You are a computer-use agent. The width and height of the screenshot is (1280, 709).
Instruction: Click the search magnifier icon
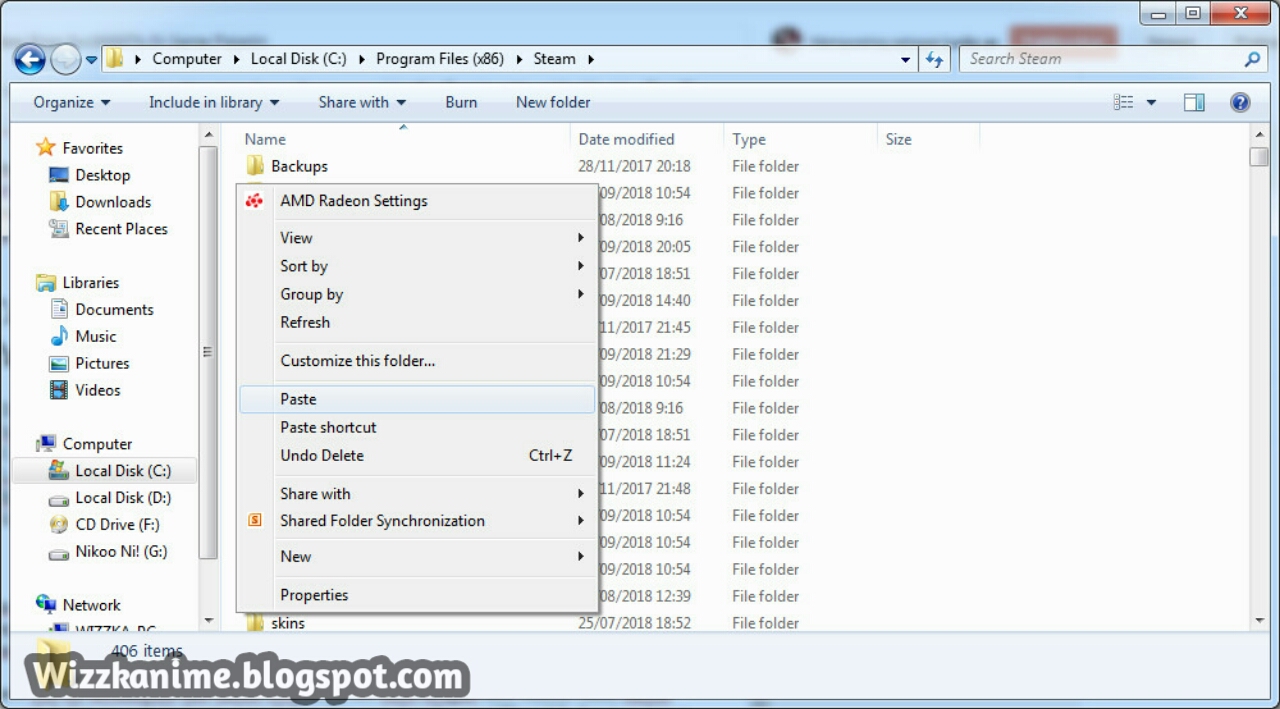1252,59
